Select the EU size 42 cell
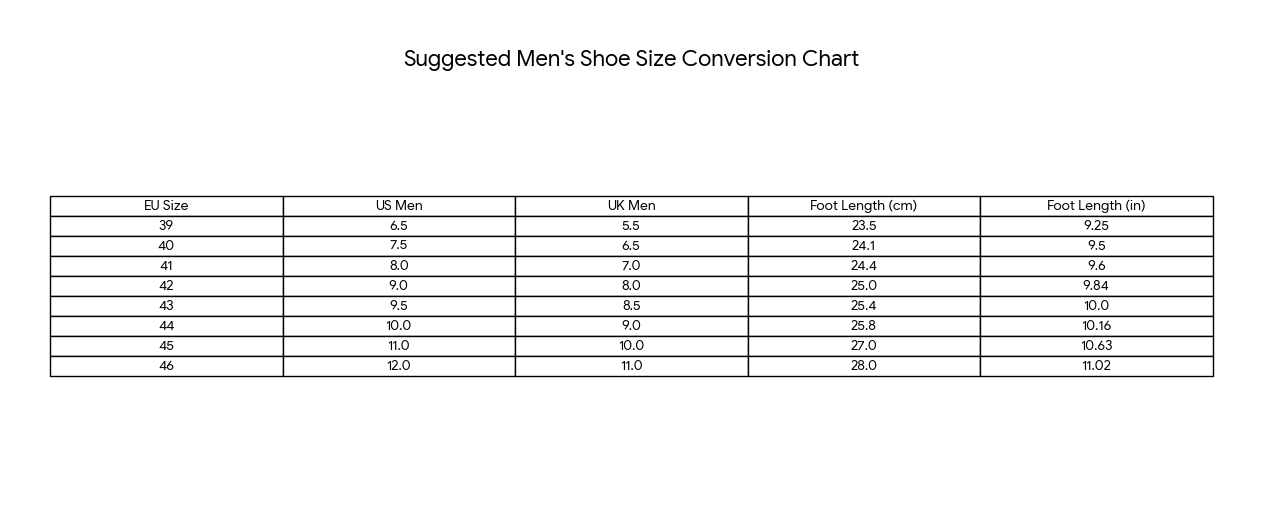Viewport: 1262px width, 528px height. (166, 286)
